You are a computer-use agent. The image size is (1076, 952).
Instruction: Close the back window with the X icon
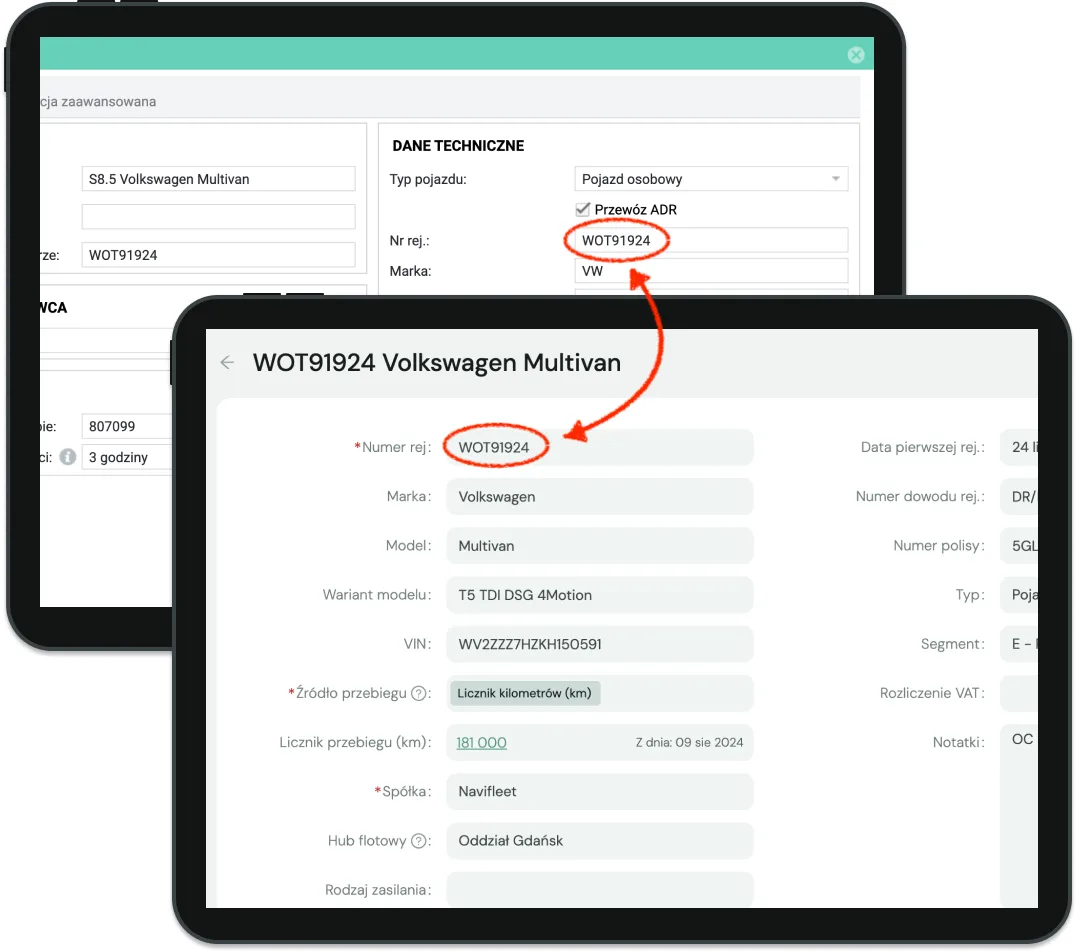pos(855,55)
